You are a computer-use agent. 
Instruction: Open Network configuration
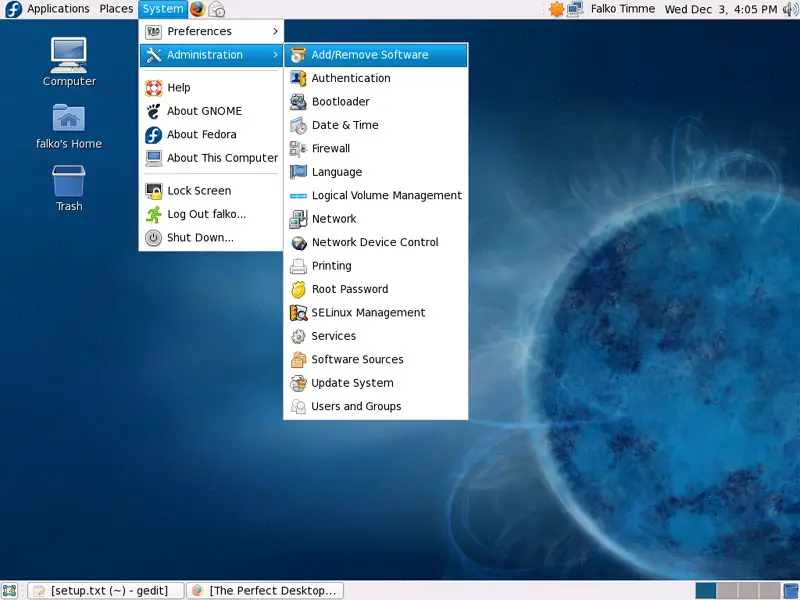pyautogui.click(x=376, y=219)
